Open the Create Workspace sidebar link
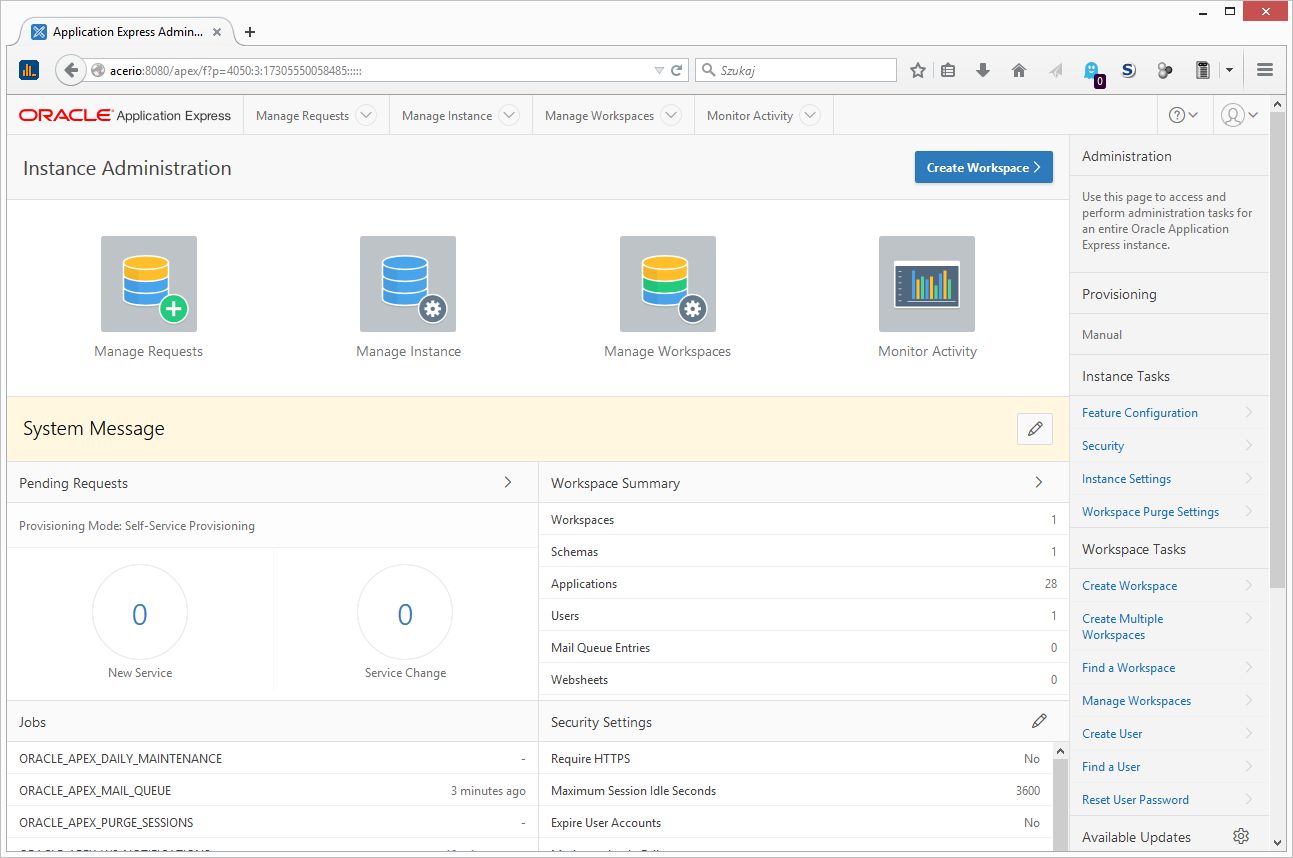Viewport: 1293px width, 858px height. pyautogui.click(x=1129, y=585)
